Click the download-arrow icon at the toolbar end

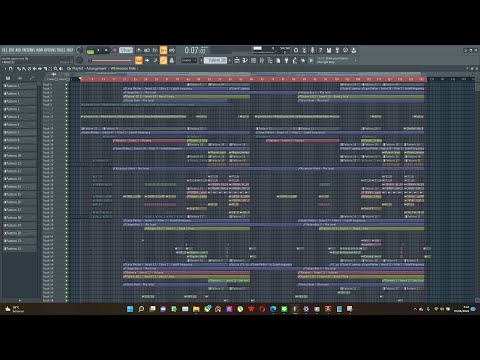pos(354,50)
